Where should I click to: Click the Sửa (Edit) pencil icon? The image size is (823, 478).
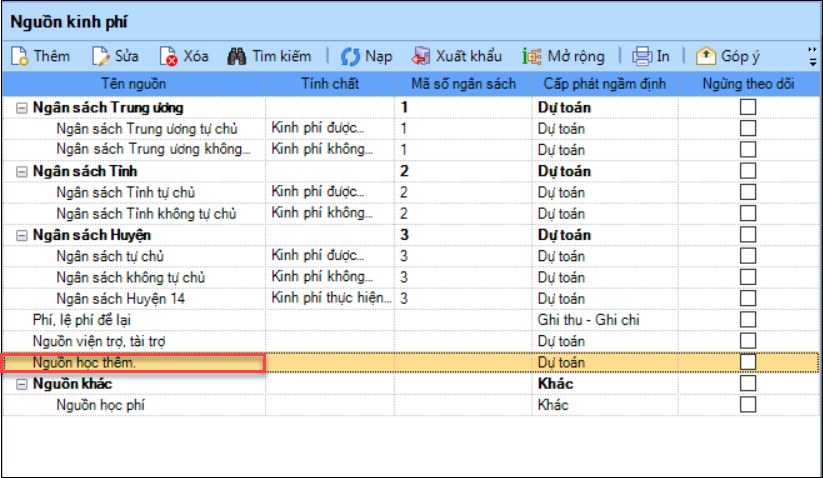click(101, 56)
